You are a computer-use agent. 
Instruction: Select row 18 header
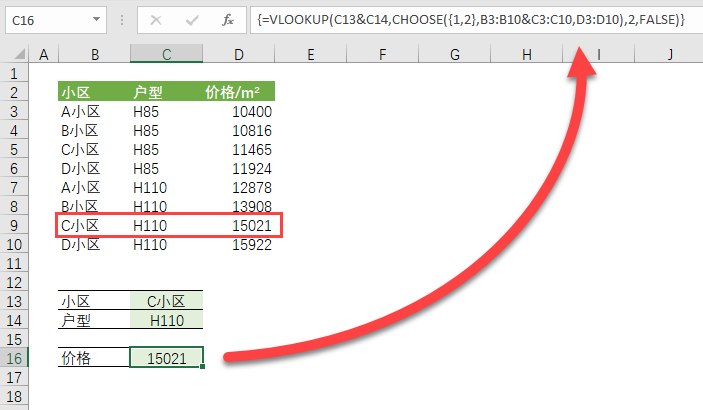click(14, 397)
